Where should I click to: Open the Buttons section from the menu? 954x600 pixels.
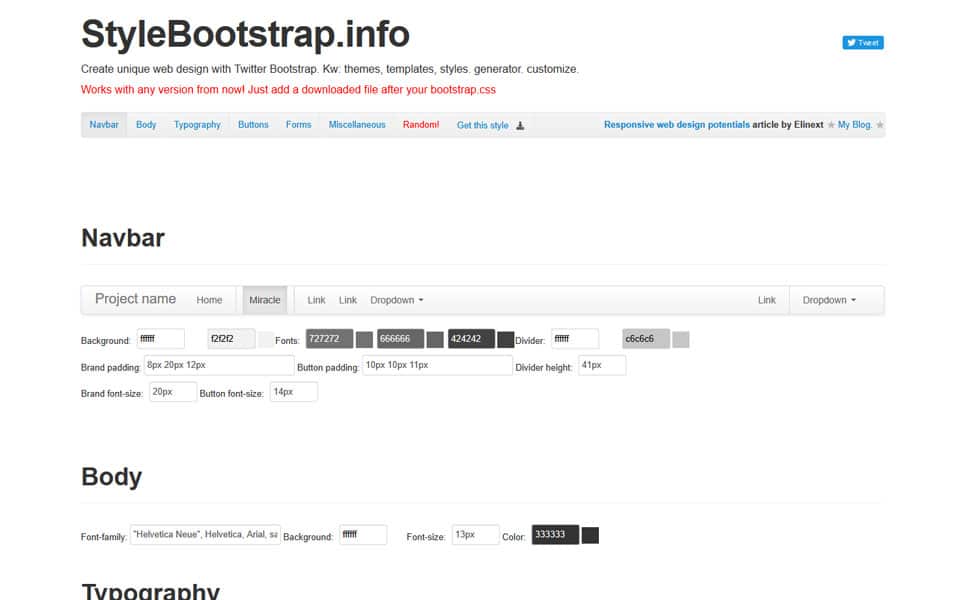coord(253,124)
